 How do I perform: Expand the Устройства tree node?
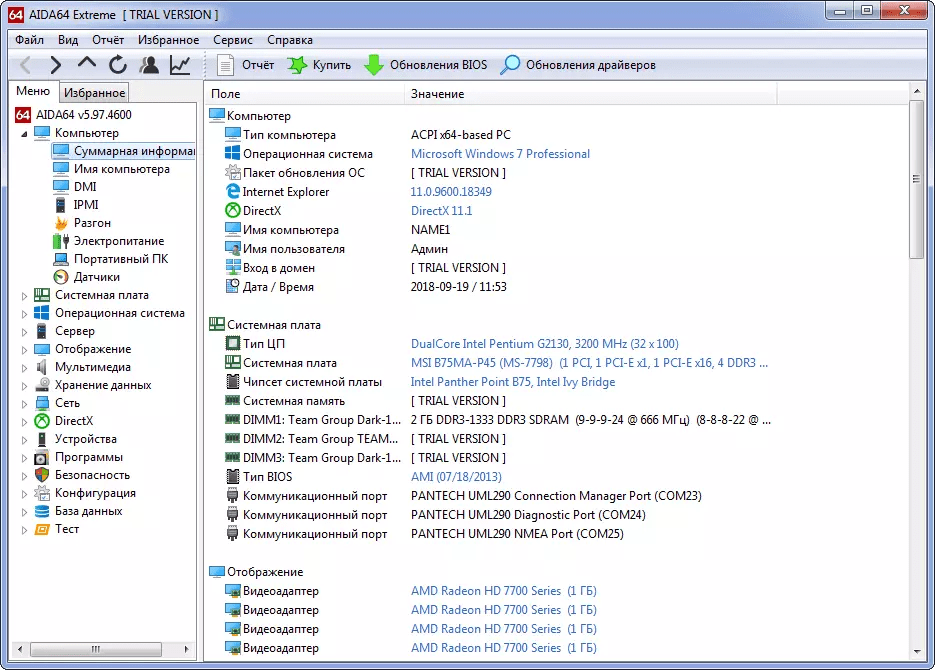pyautogui.click(x=24, y=439)
